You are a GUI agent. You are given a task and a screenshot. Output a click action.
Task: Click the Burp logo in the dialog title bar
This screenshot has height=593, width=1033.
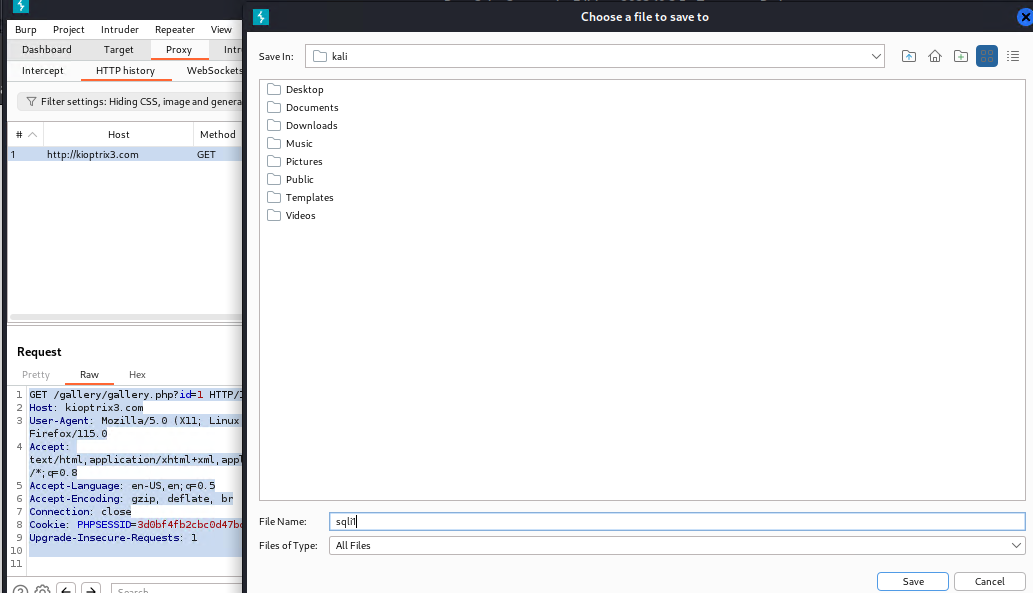coord(261,17)
